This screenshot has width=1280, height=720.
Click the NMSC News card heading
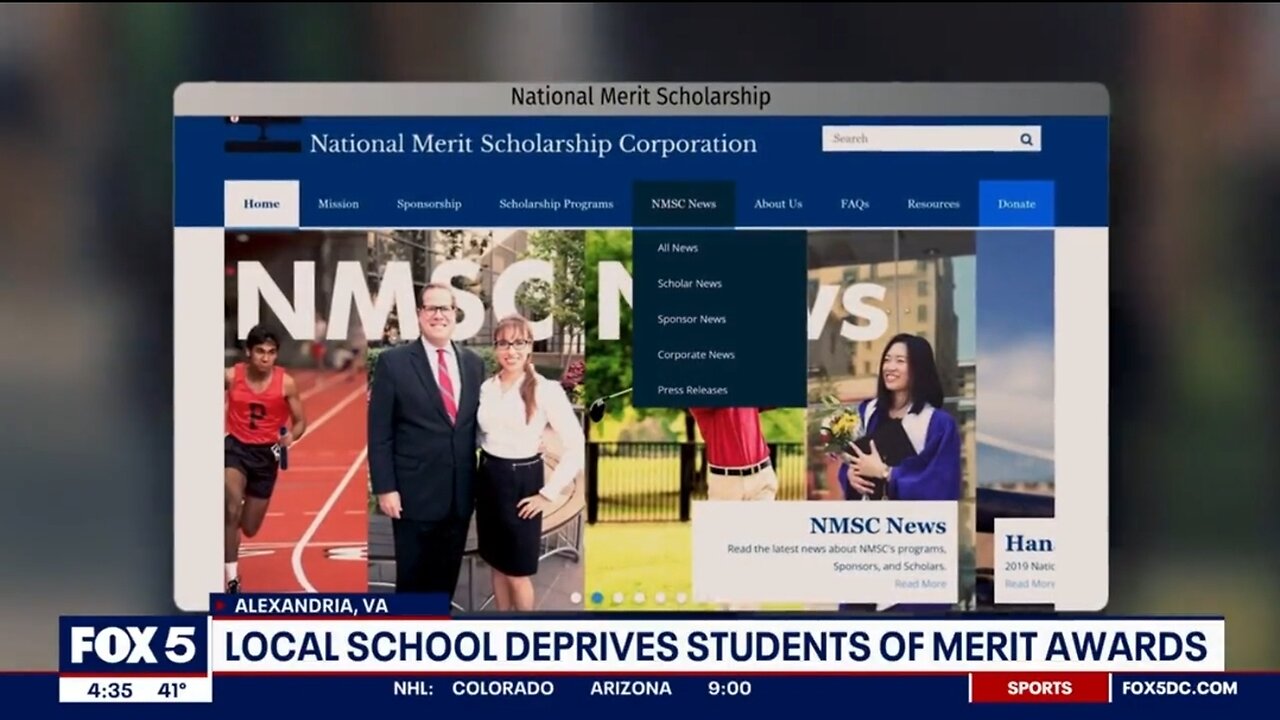(x=878, y=525)
